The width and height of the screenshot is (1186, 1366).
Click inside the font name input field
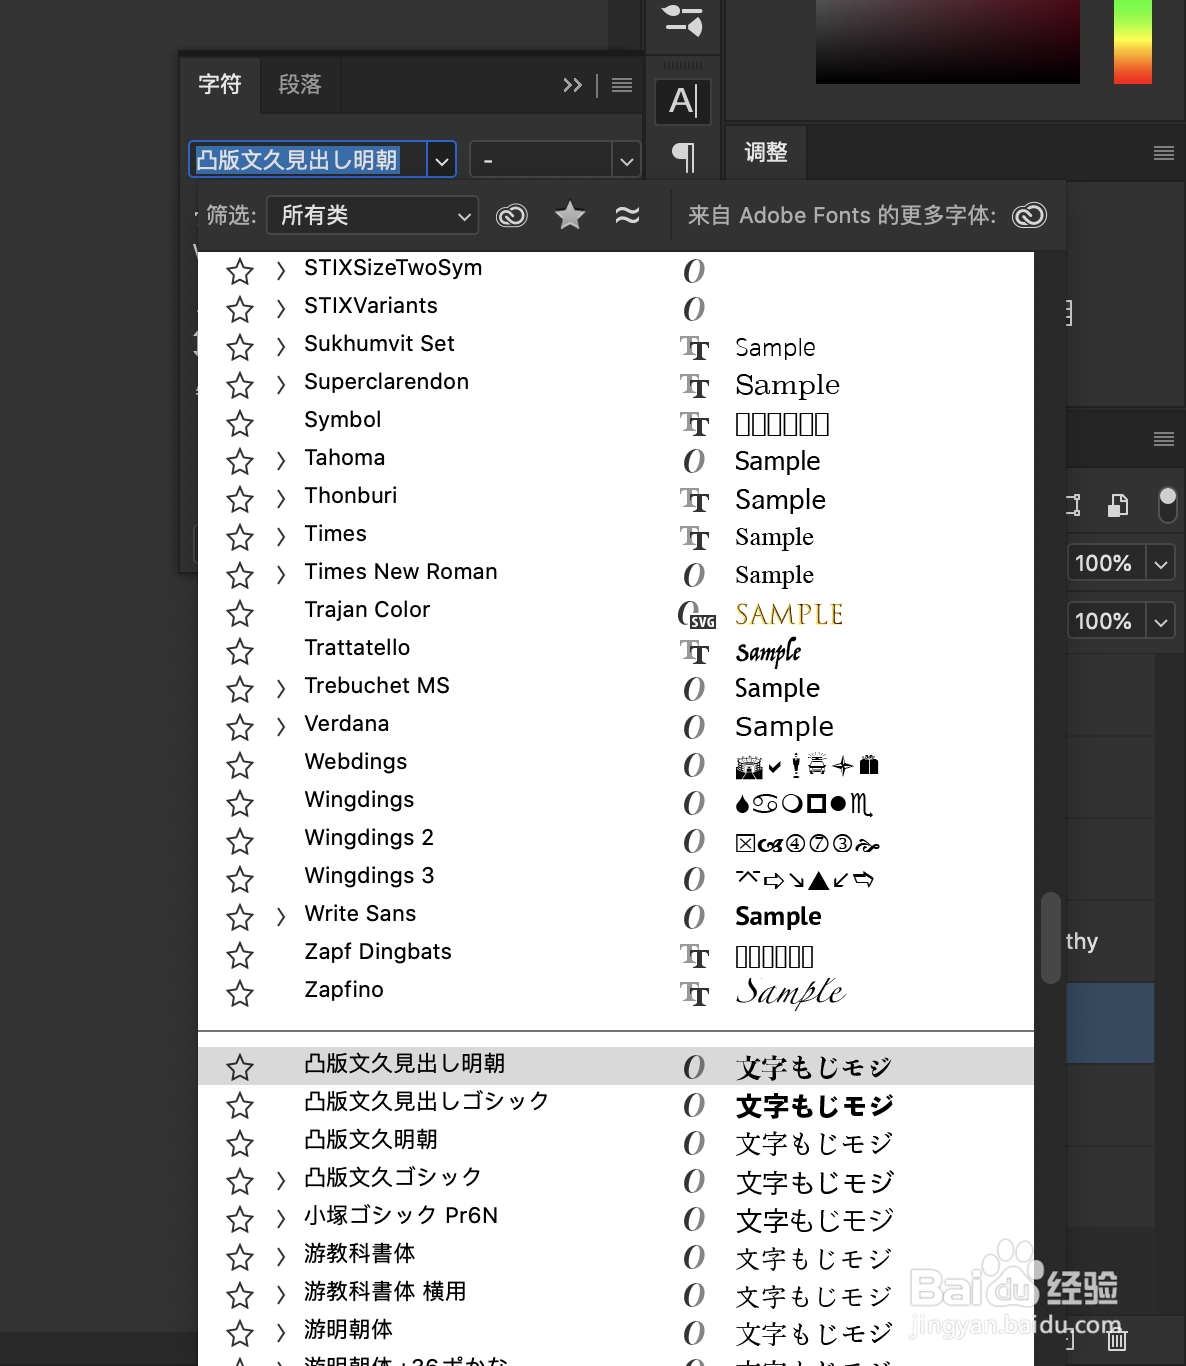(x=308, y=160)
